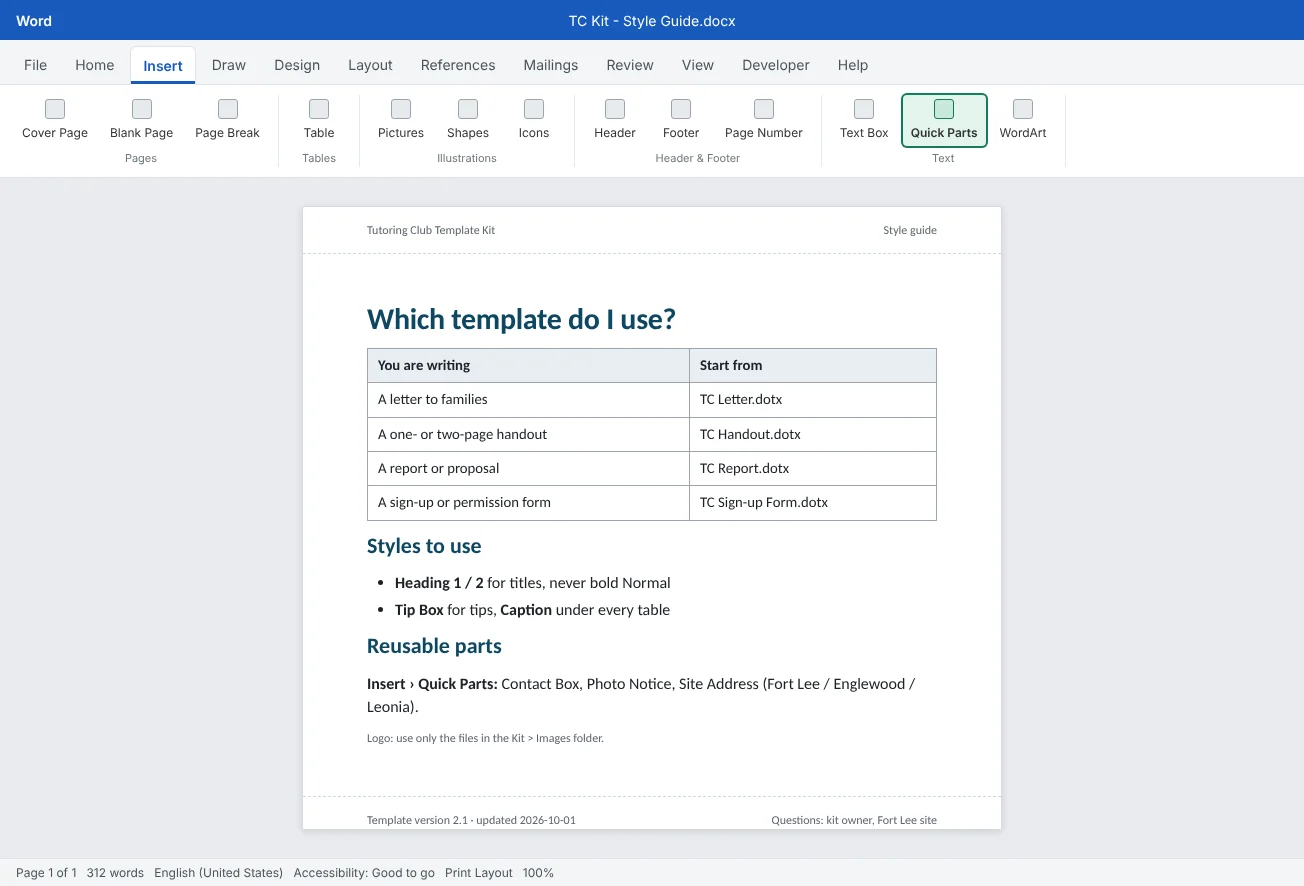This screenshot has height=886, width=1304.
Task: Open the Quick Parts menu
Action: 944,120
